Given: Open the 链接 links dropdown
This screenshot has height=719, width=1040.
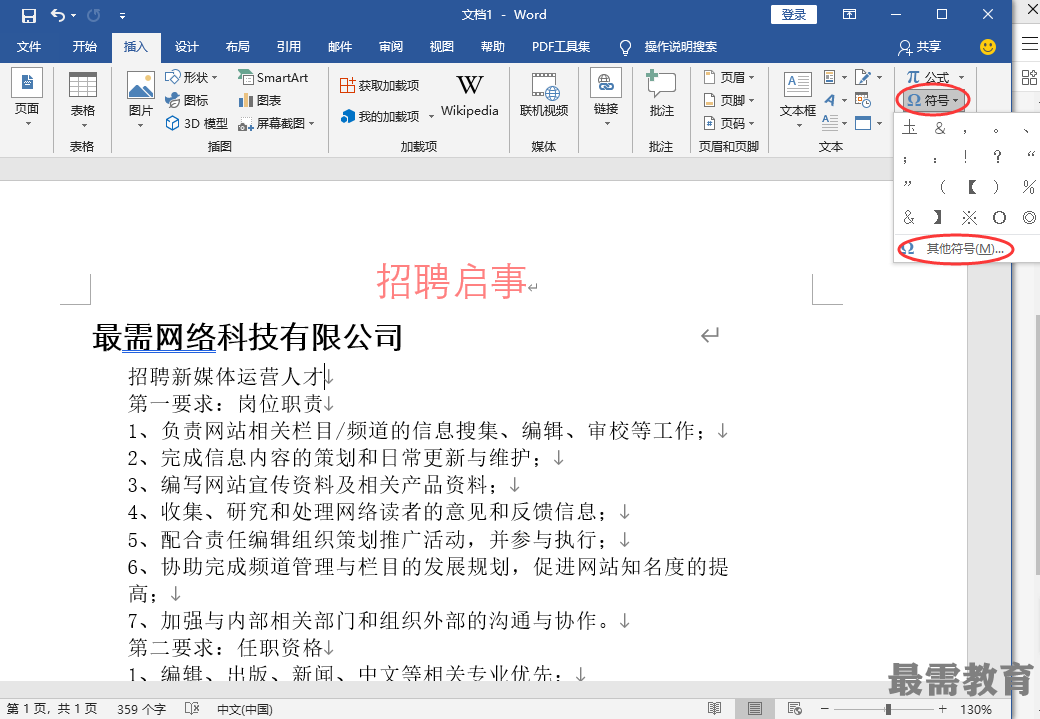Looking at the screenshot, I should [x=606, y=98].
